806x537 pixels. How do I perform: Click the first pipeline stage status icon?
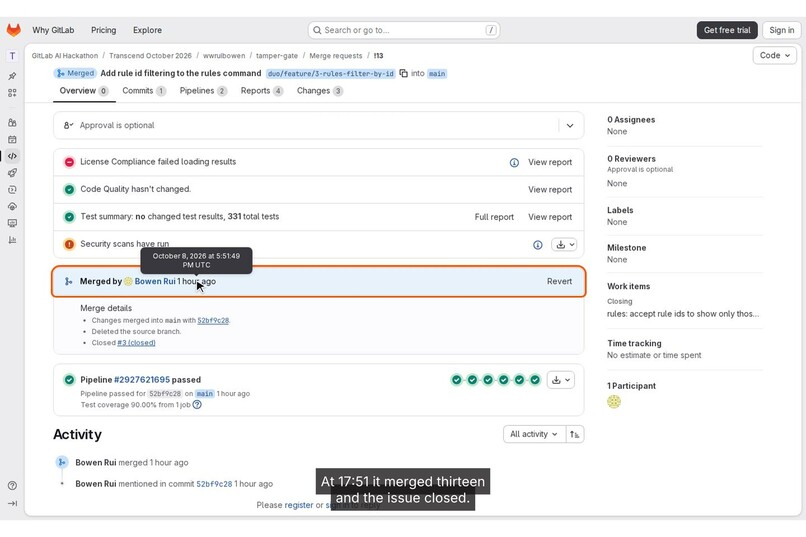point(456,380)
